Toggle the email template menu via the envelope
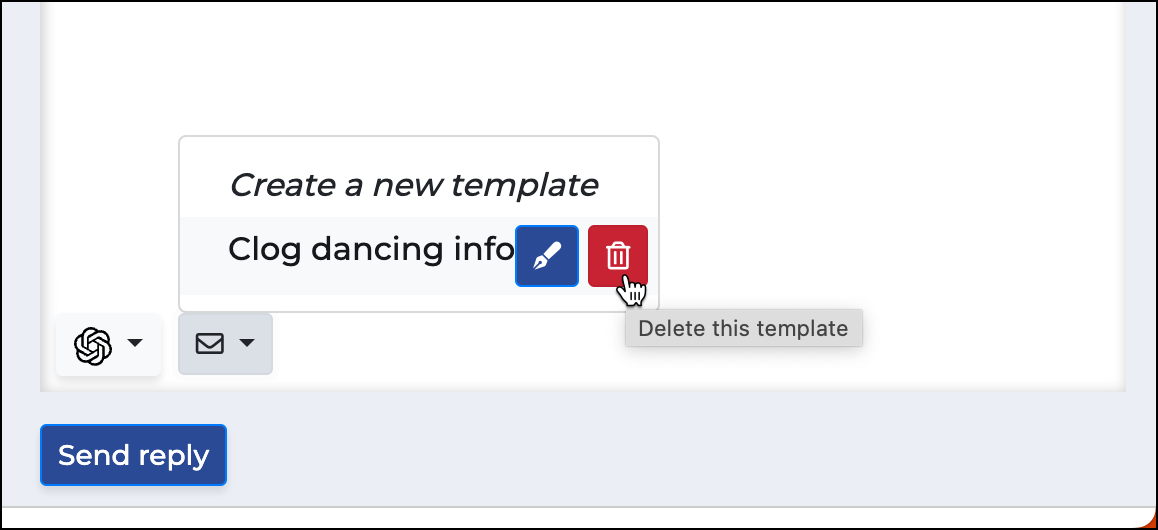 click(225, 343)
